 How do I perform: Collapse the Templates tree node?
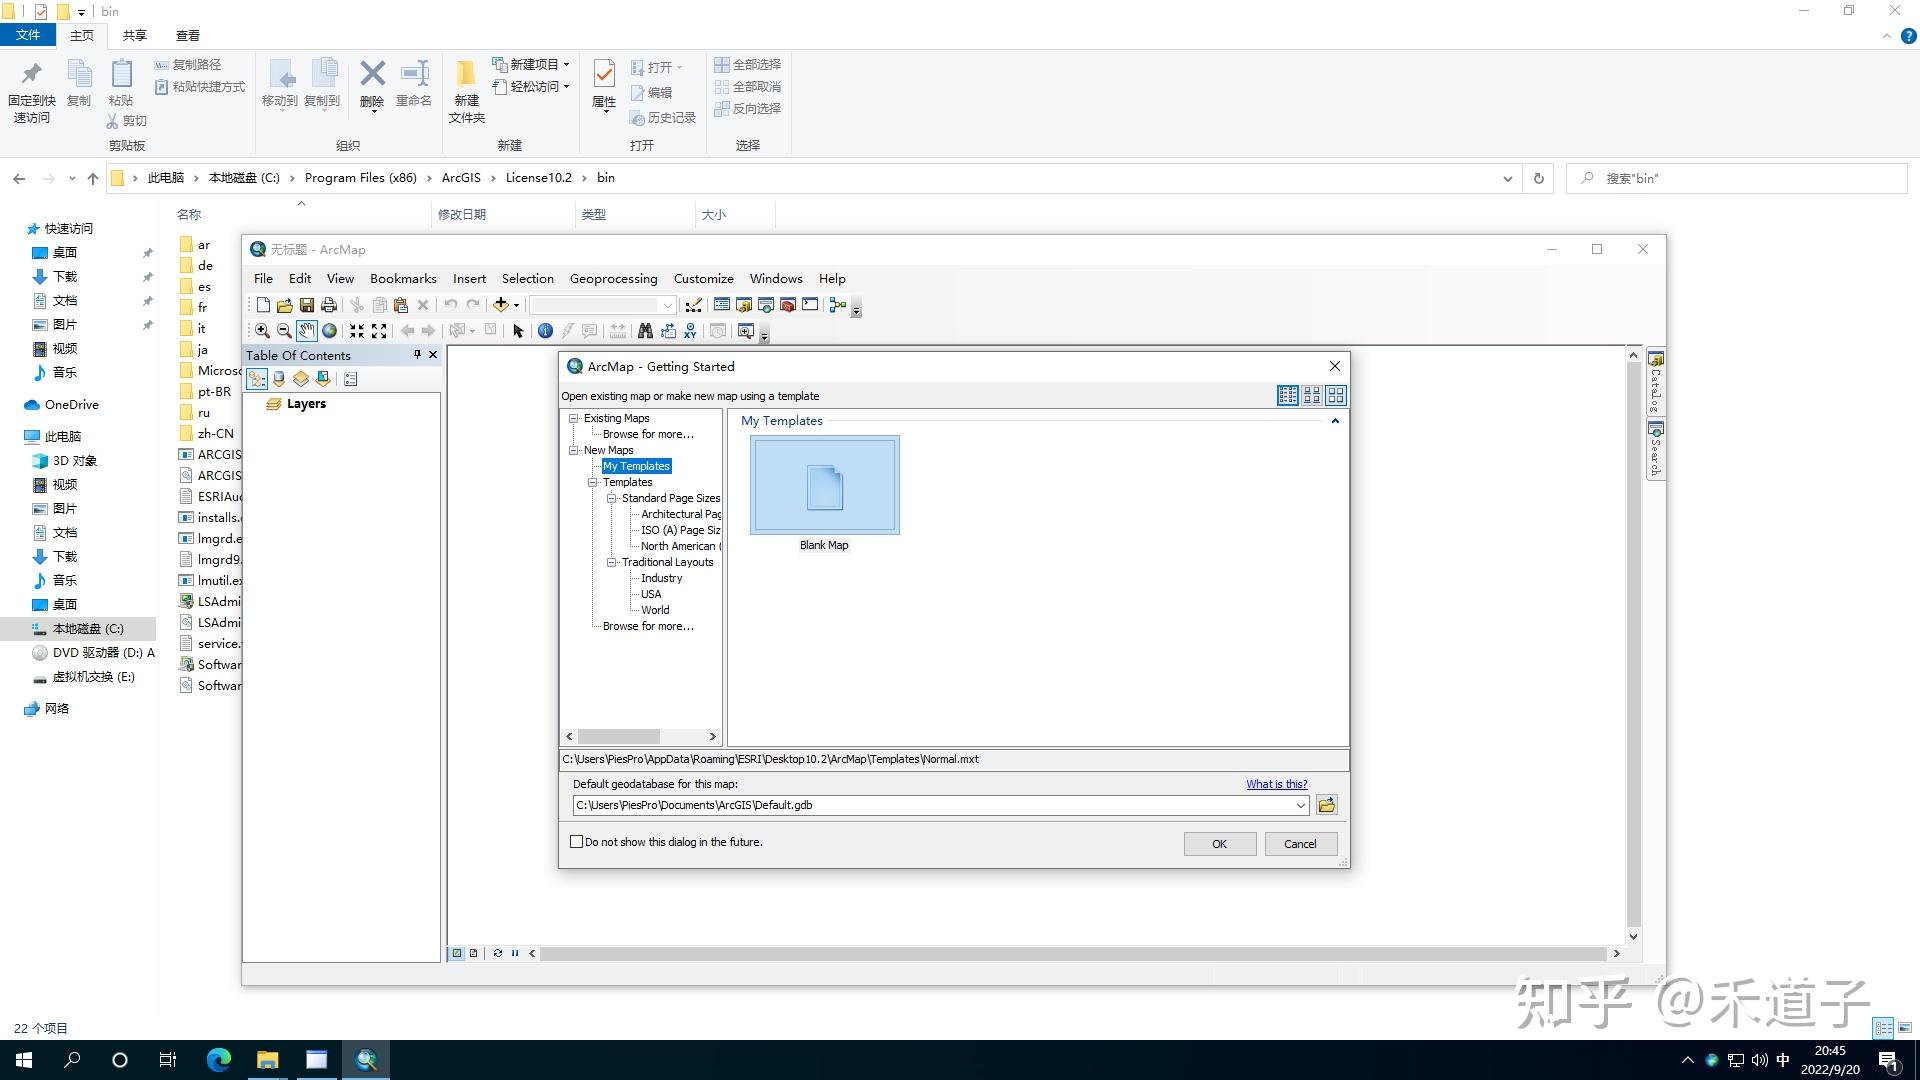coord(593,482)
